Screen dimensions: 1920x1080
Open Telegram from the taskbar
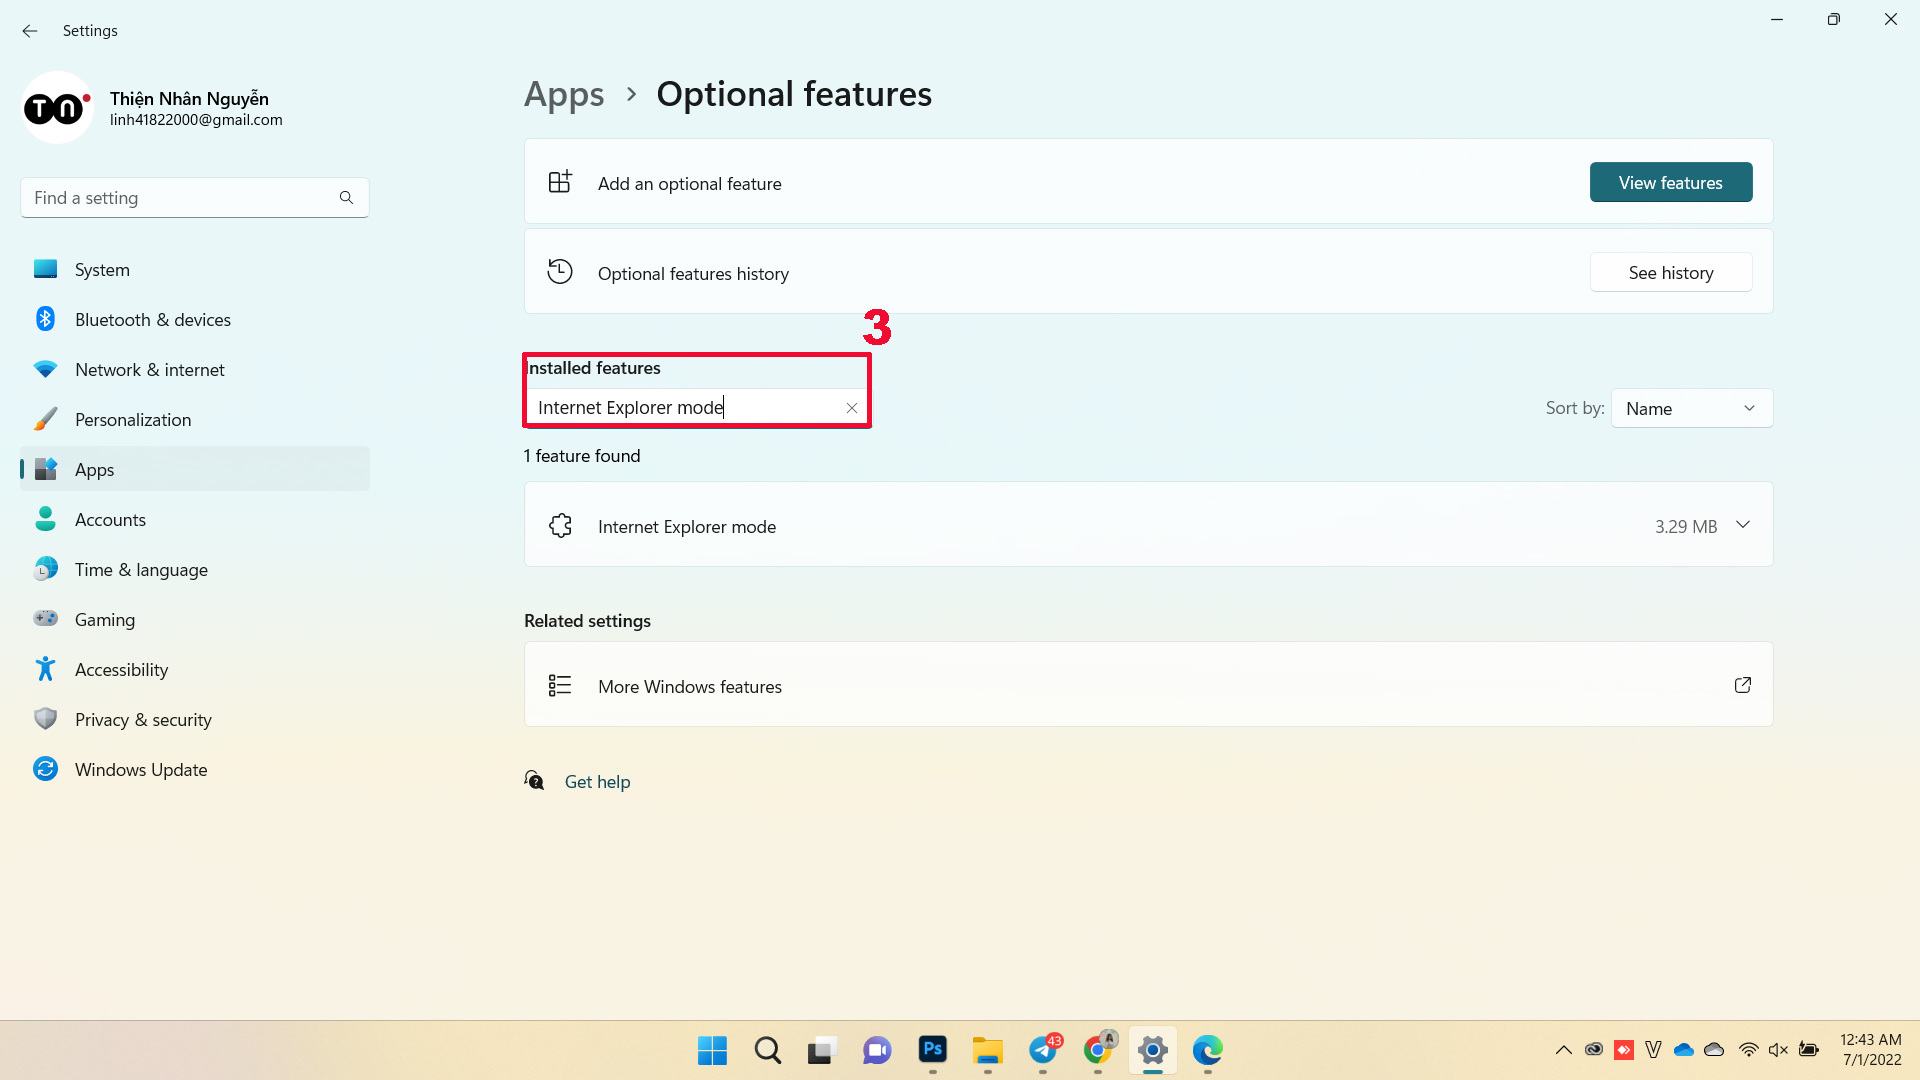[x=1043, y=1050]
